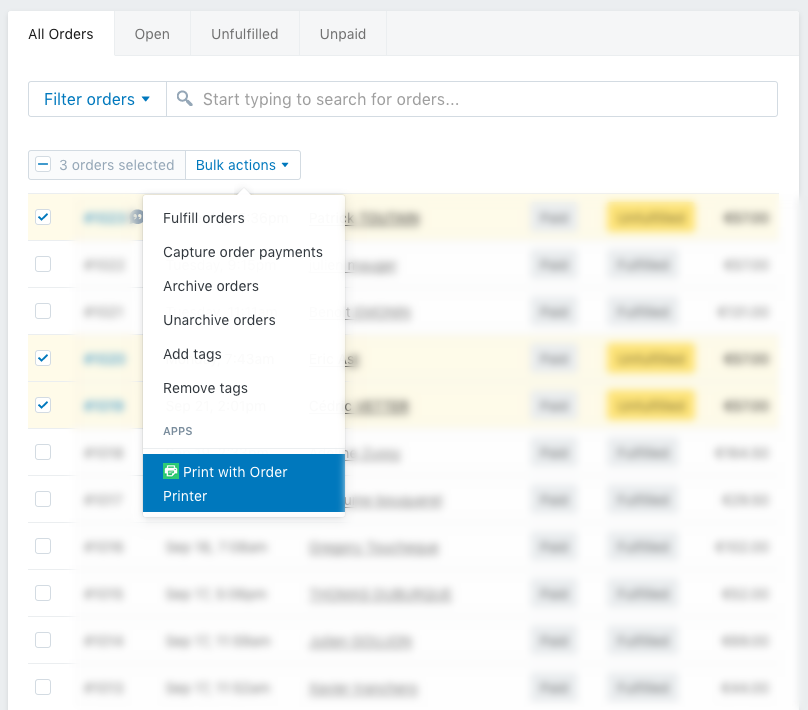Switch to the Open tab
The image size is (808, 710).
click(x=152, y=34)
